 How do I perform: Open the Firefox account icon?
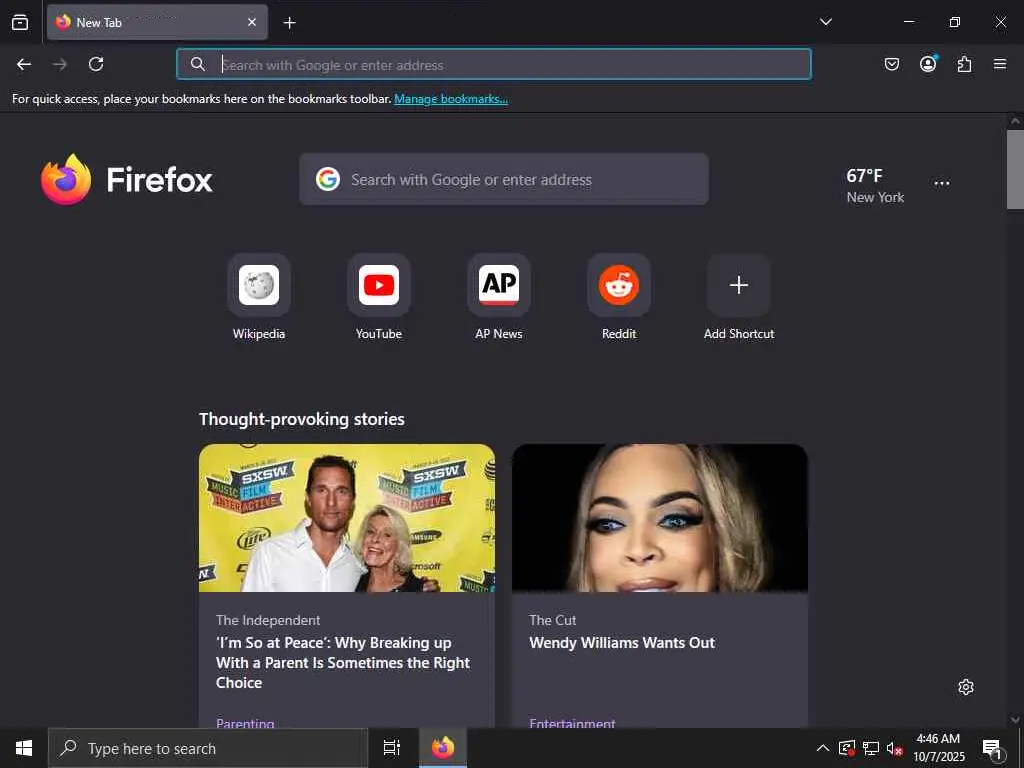(928, 63)
